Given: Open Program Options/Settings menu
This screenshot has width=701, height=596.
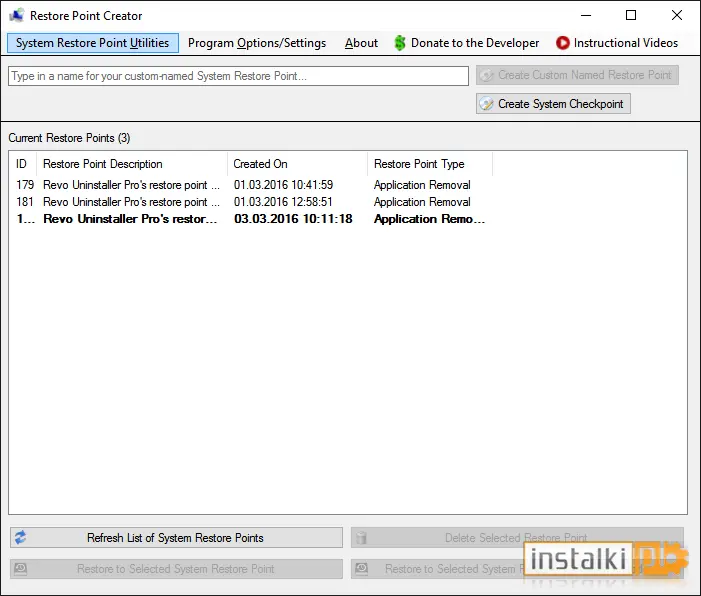Looking at the screenshot, I should pos(257,43).
